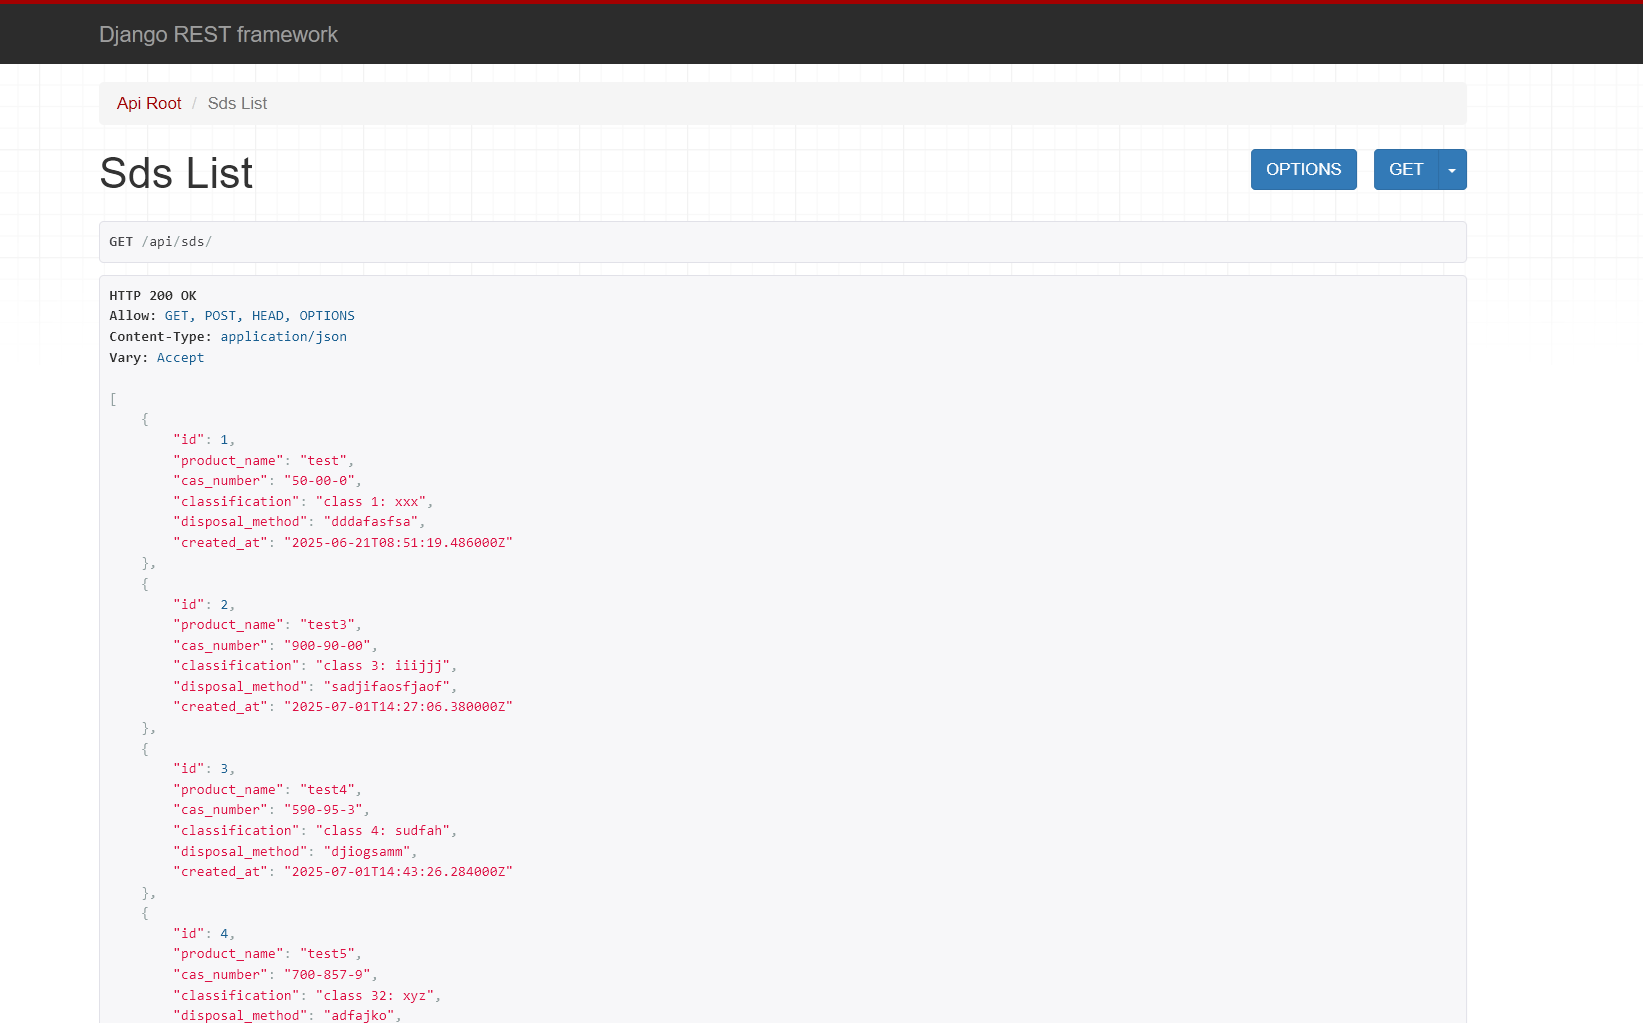Click cas_number "590-95-3" line
Viewport: 1643px width, 1023px height.
[271, 810]
